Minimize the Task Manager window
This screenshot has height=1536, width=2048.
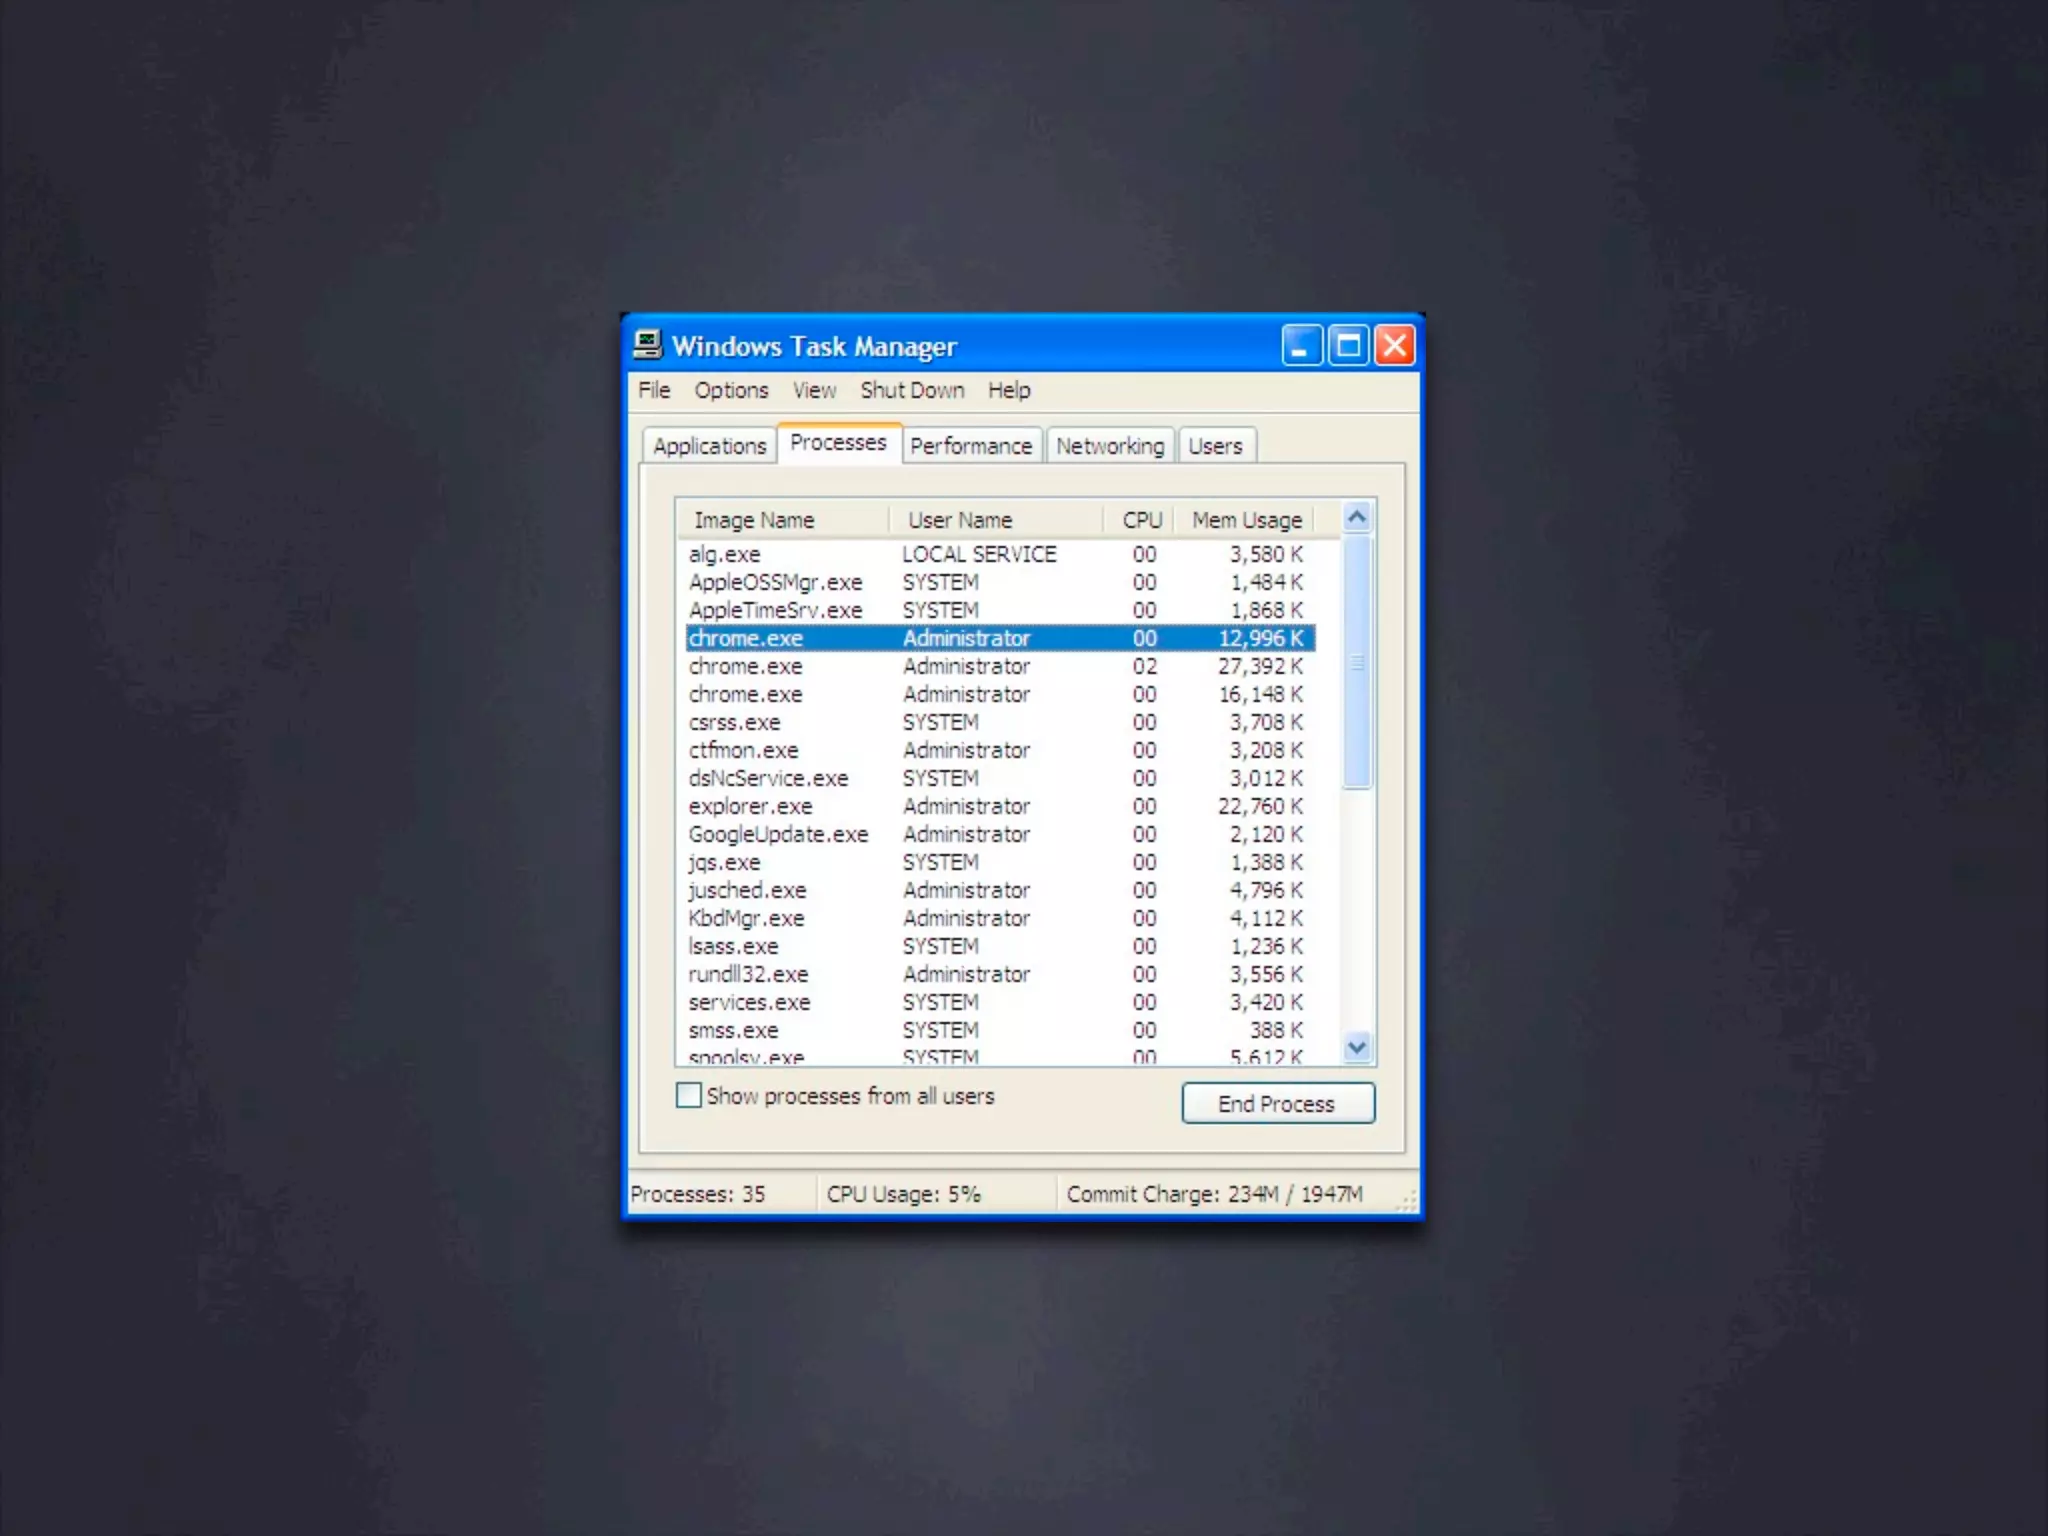coord(1302,346)
